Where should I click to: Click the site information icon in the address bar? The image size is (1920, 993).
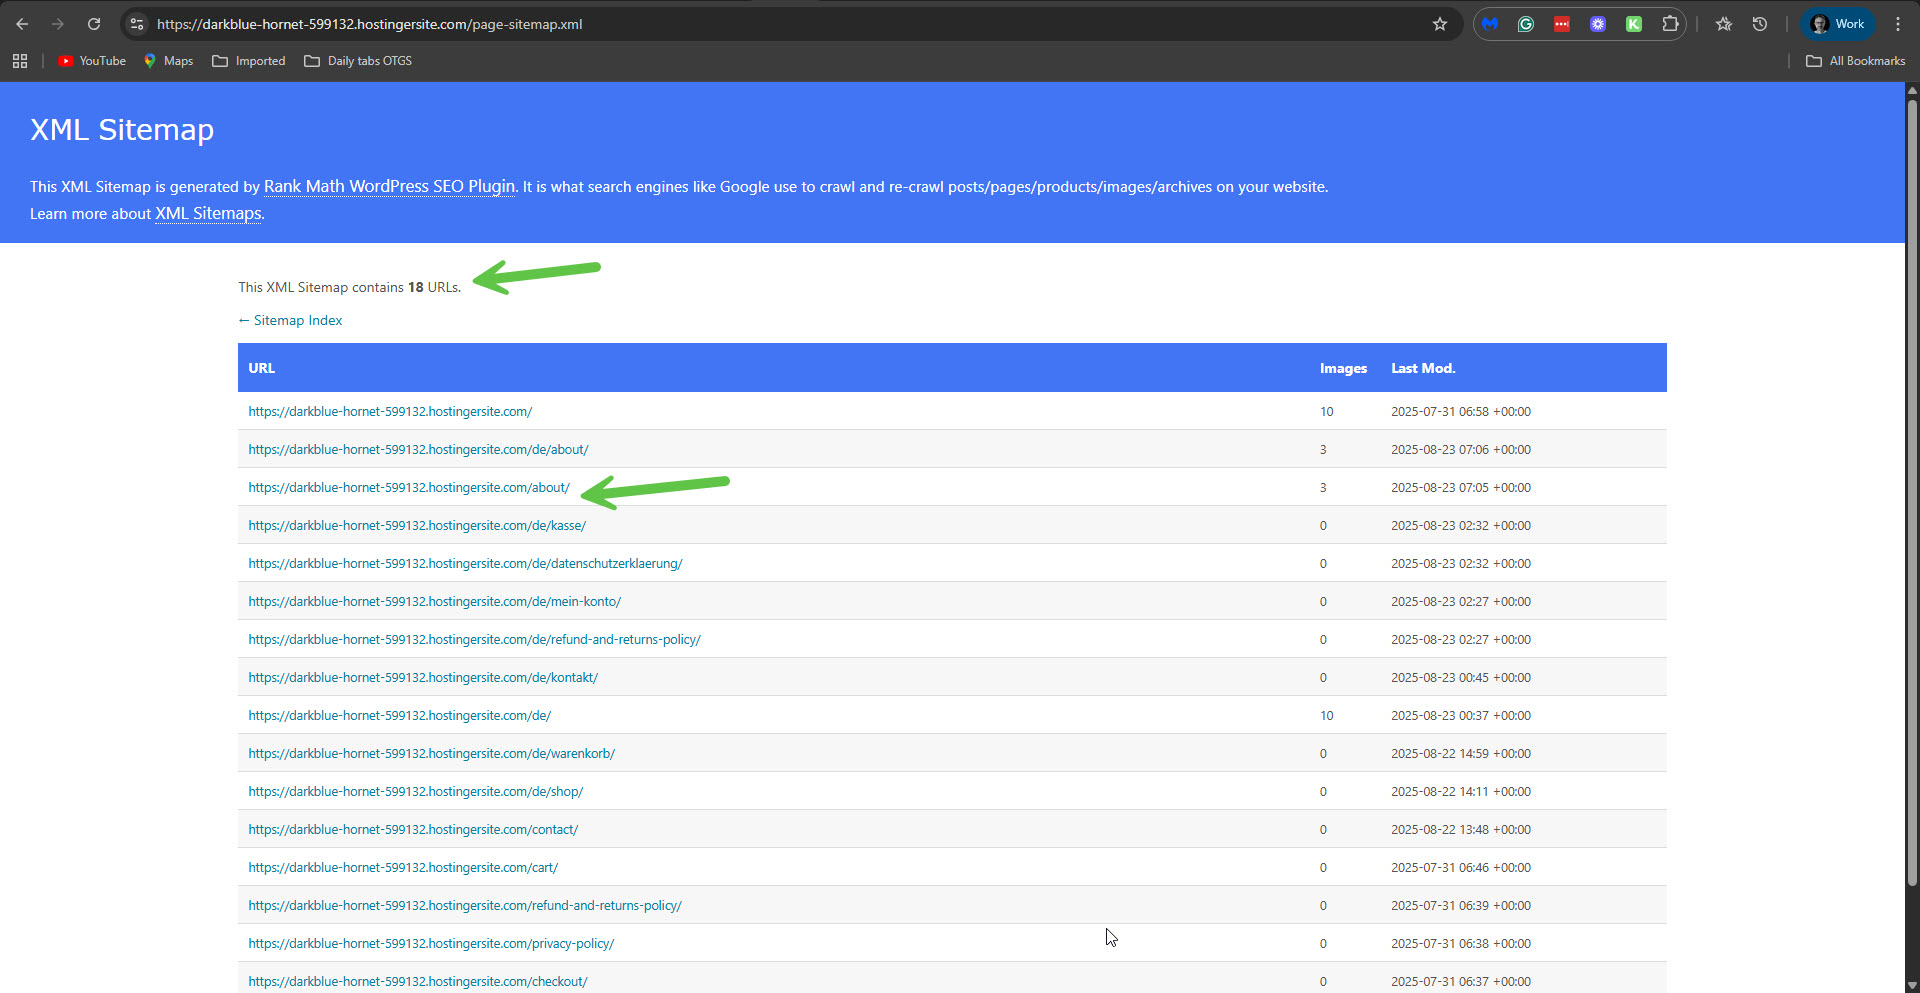tap(137, 24)
